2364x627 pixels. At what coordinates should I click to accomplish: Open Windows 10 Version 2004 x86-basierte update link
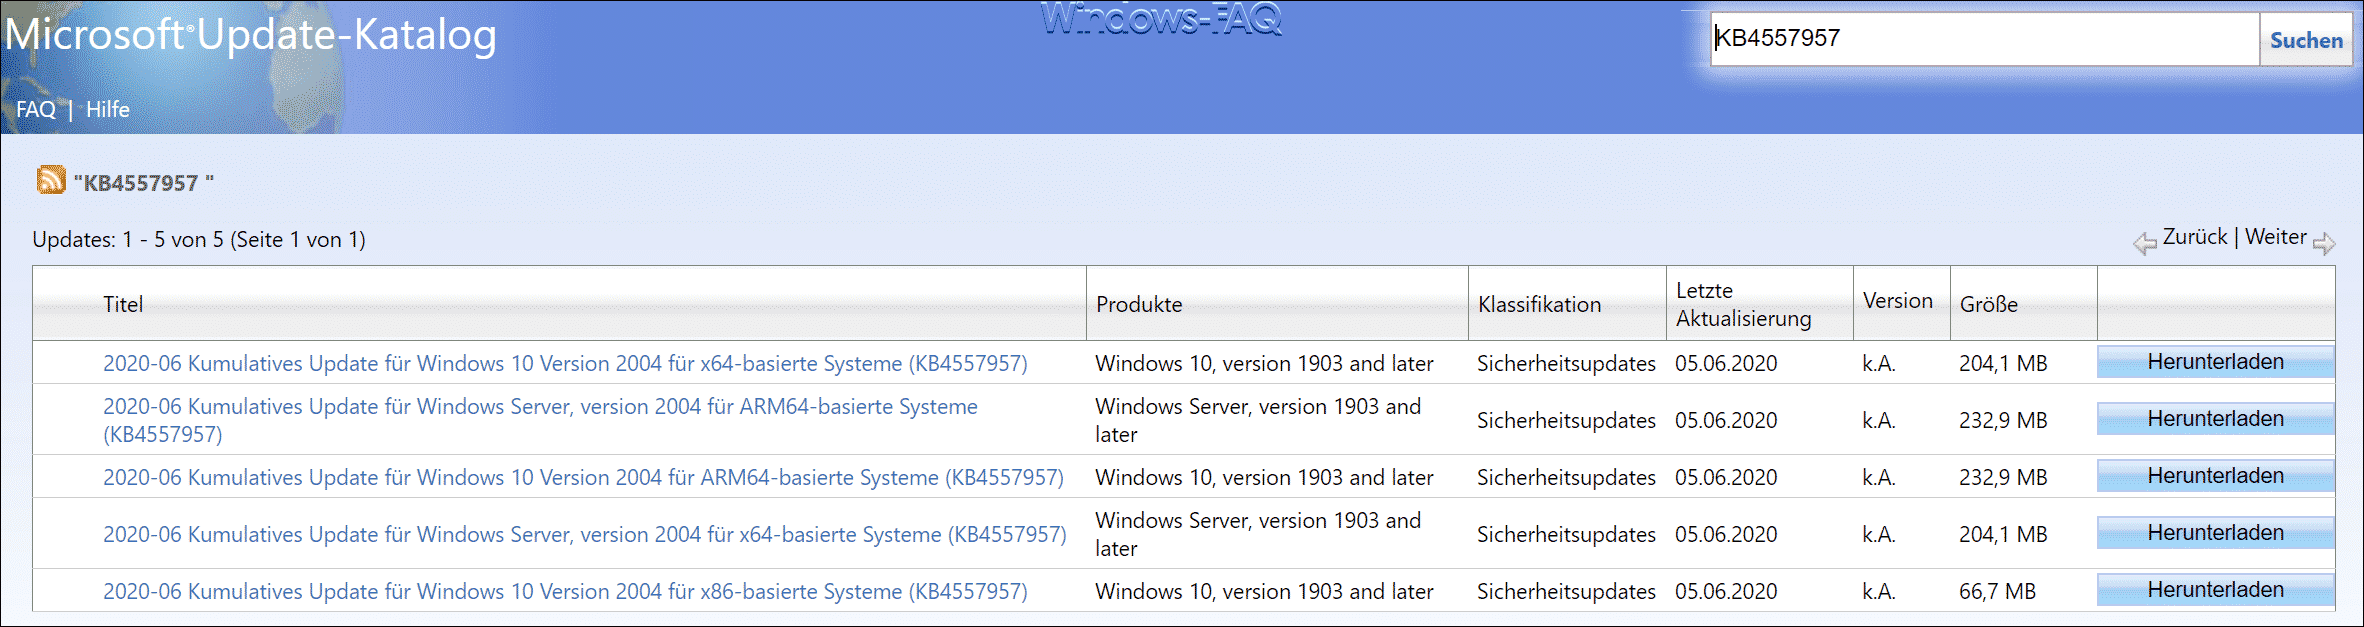tap(565, 591)
